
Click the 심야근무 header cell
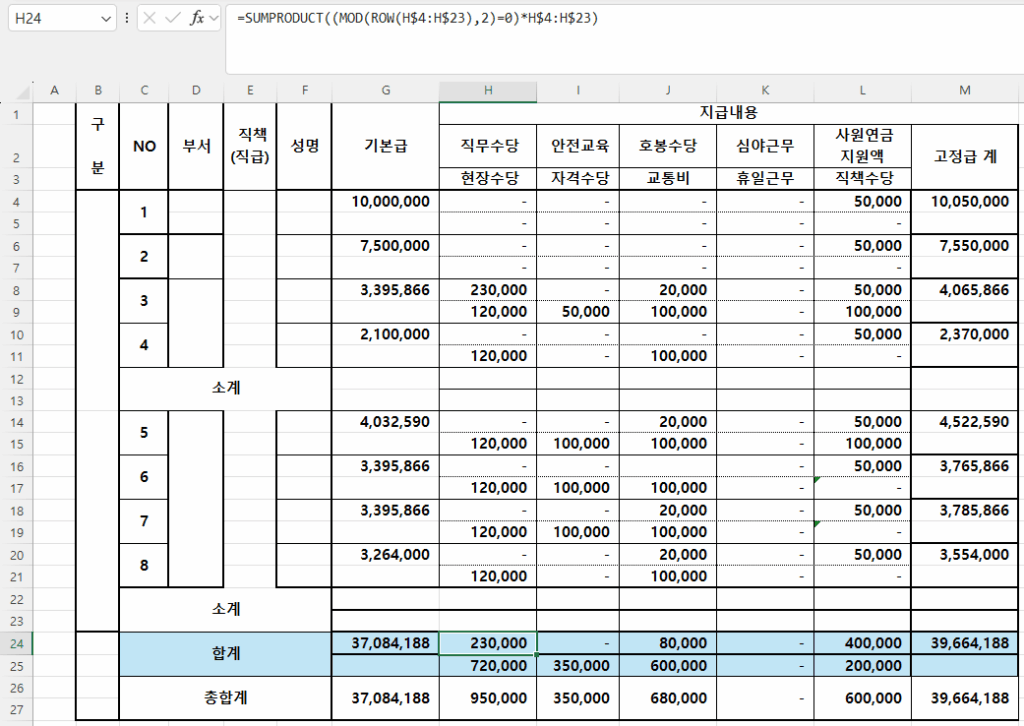click(765, 146)
